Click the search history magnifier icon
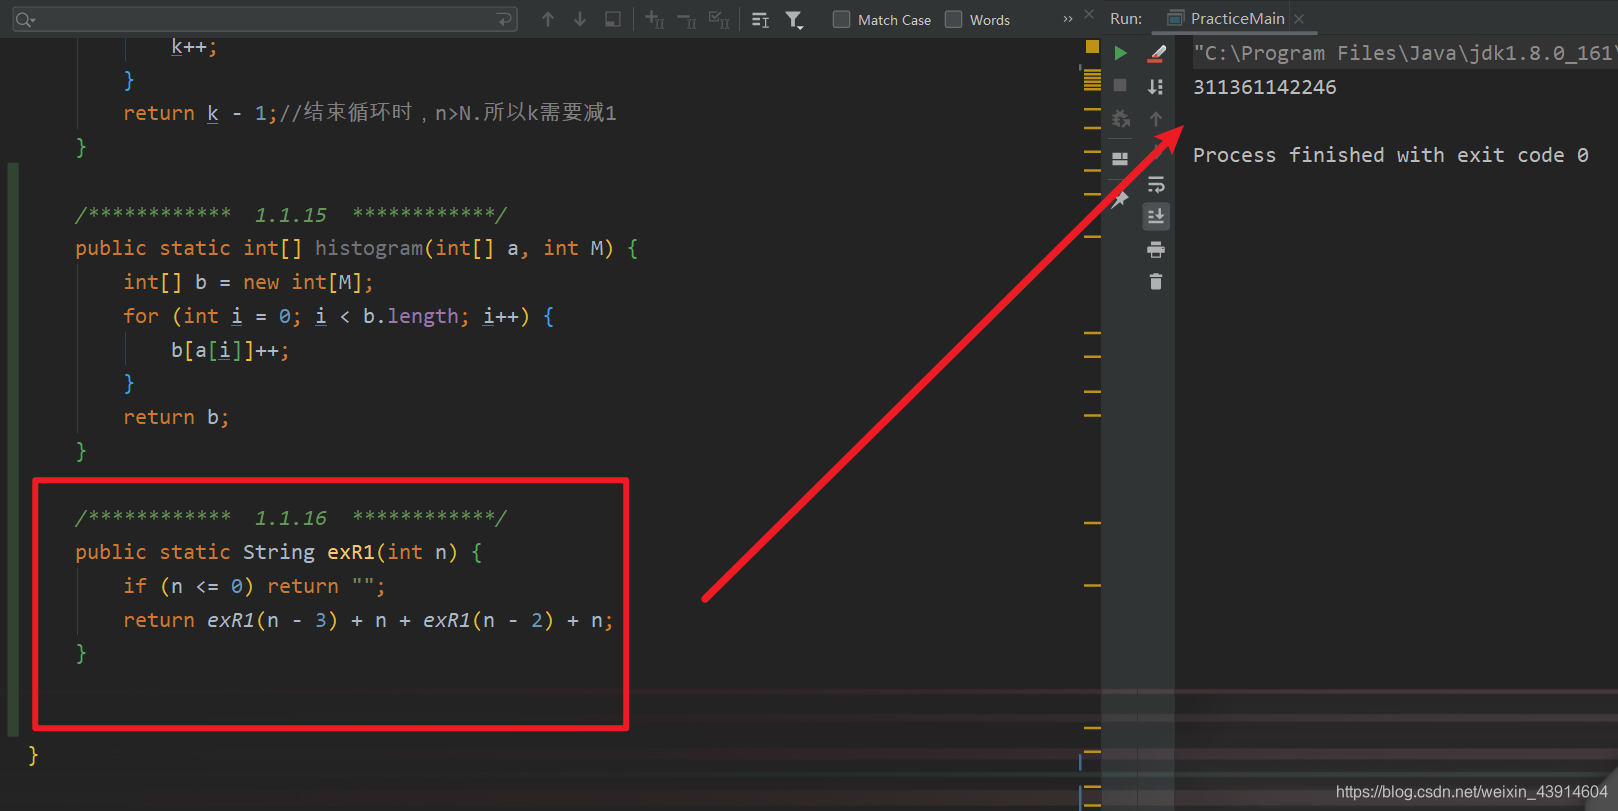Screen dimensions: 1618x811 pos(24,20)
